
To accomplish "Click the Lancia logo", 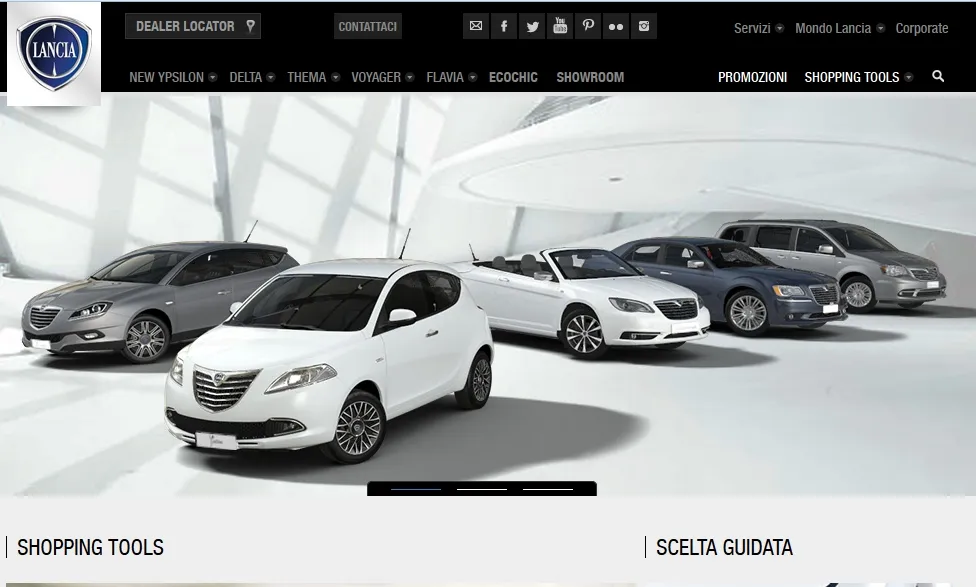I will (x=54, y=53).
